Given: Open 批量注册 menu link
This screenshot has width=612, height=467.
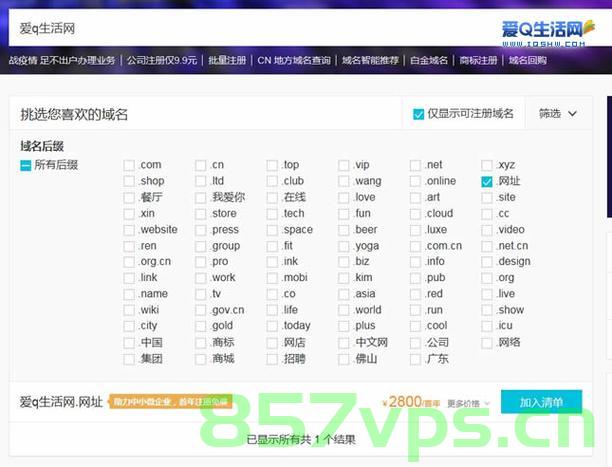Looking at the screenshot, I should [x=227, y=60].
